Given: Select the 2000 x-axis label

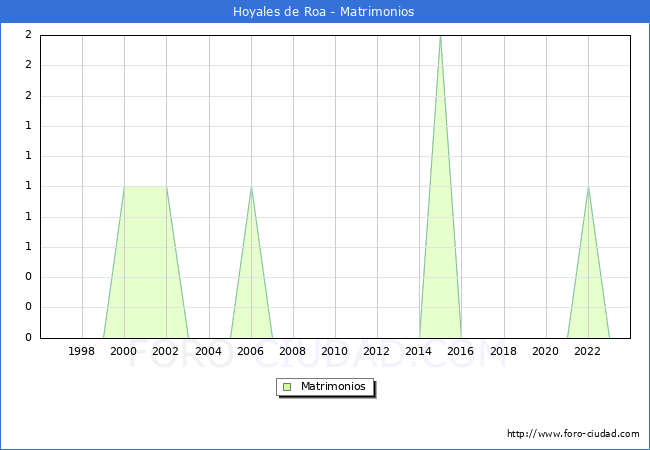Looking at the screenshot, I should [x=124, y=351].
